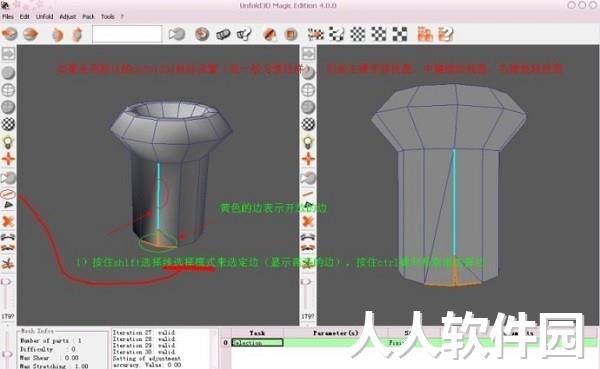Toggle the light bulb in left viewport toolbar
This screenshot has width=600, height=369.
[x=8, y=142]
